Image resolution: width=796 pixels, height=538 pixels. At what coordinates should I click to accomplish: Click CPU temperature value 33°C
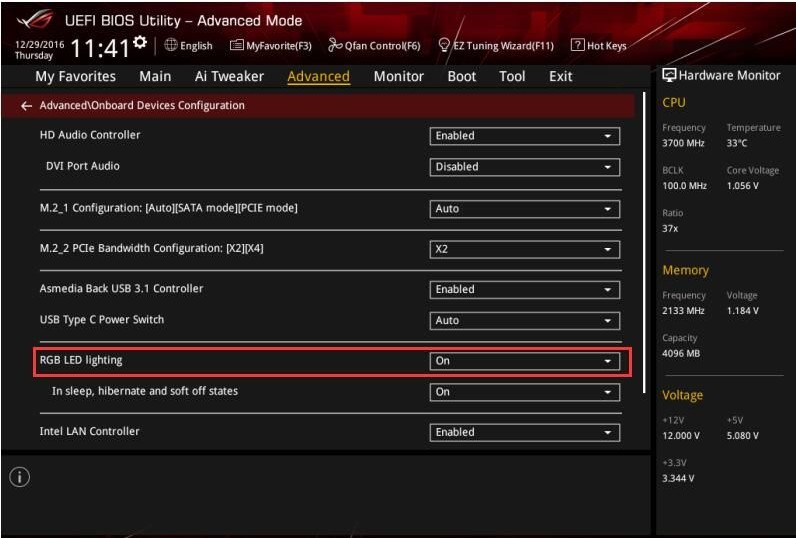coord(737,143)
